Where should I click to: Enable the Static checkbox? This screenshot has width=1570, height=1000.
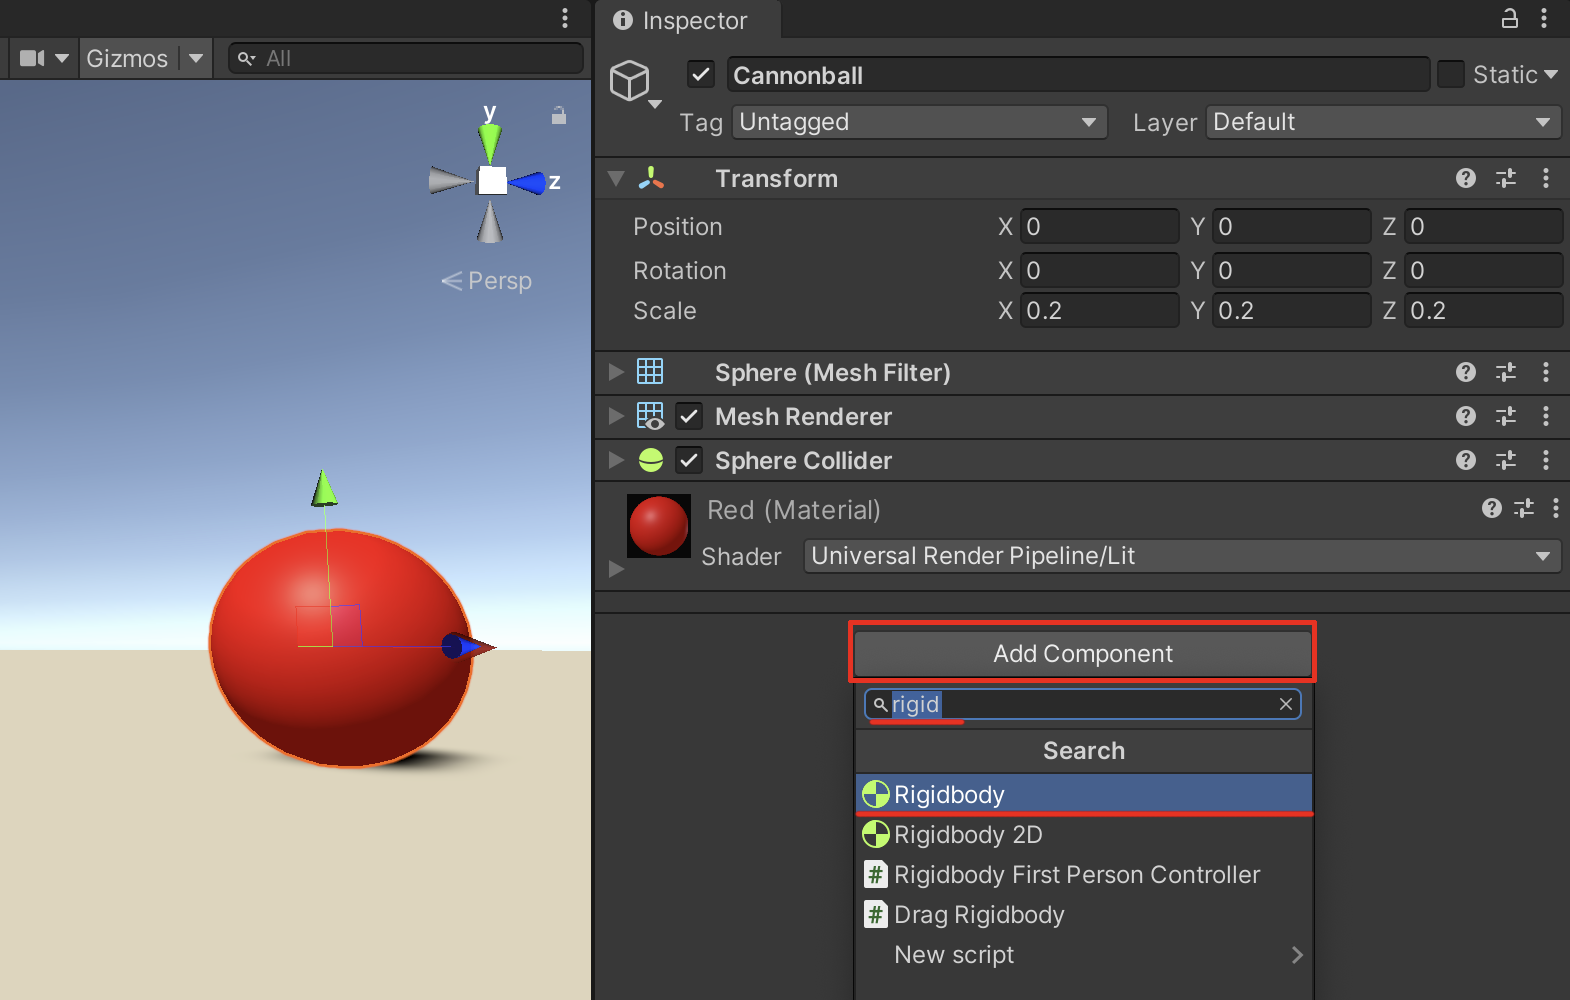click(x=1450, y=75)
